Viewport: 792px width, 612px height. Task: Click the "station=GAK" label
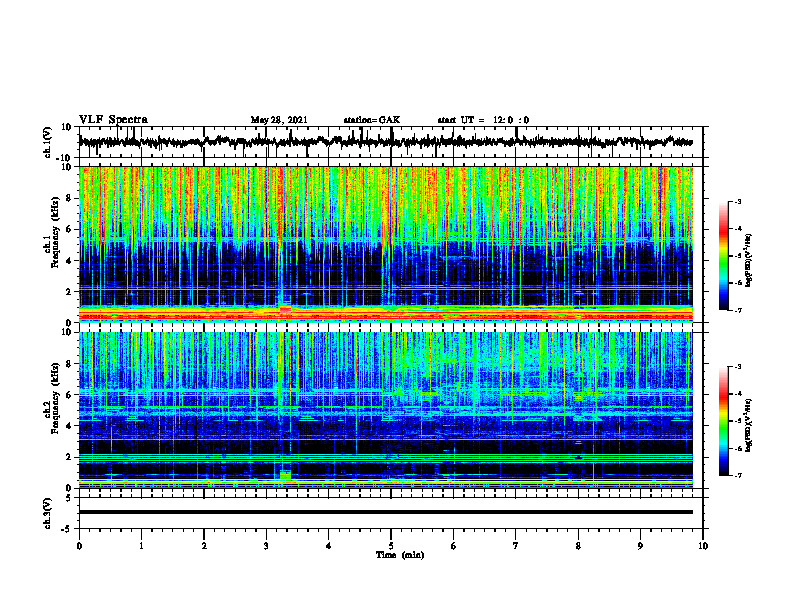tap(372, 120)
